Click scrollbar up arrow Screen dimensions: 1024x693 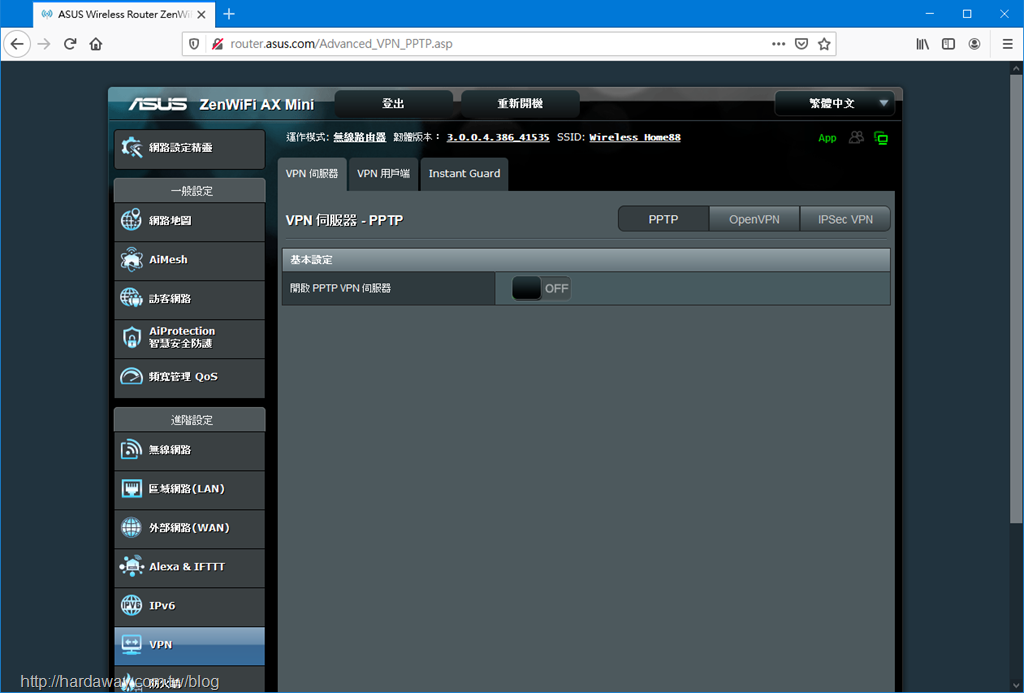[x=1016, y=67]
